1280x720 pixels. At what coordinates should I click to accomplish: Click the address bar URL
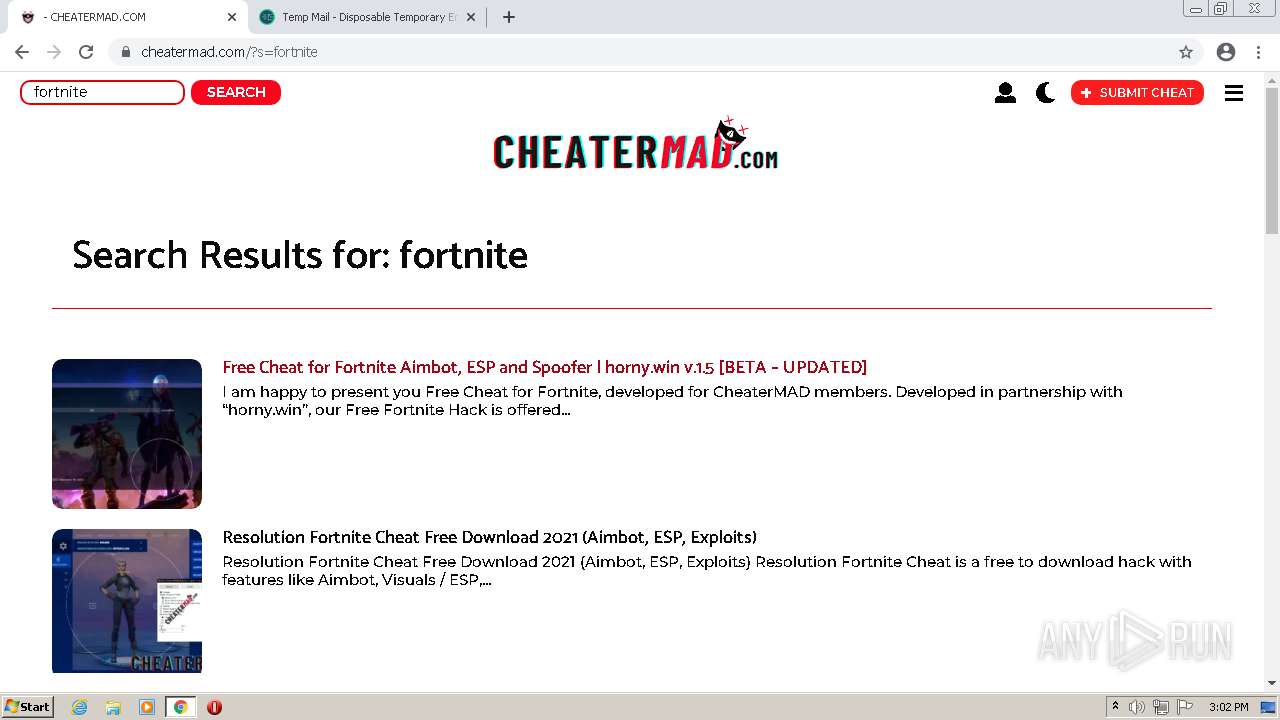229,52
